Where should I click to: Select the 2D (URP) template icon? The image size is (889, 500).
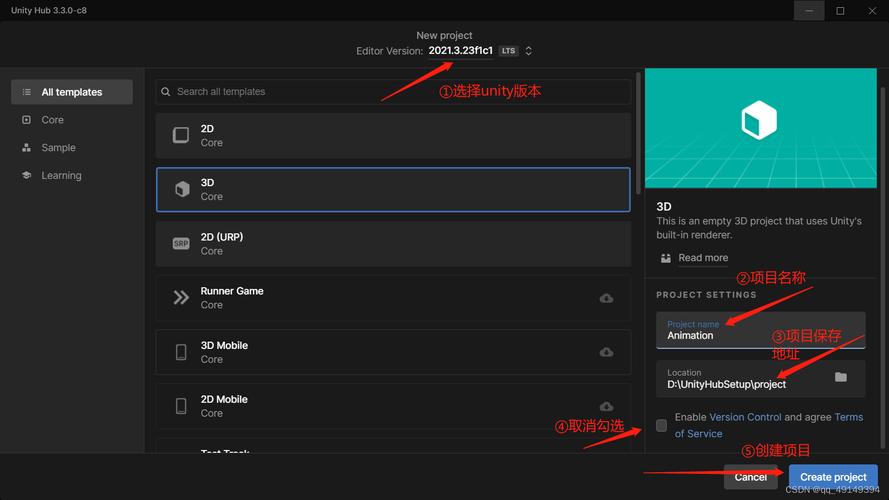click(x=181, y=243)
